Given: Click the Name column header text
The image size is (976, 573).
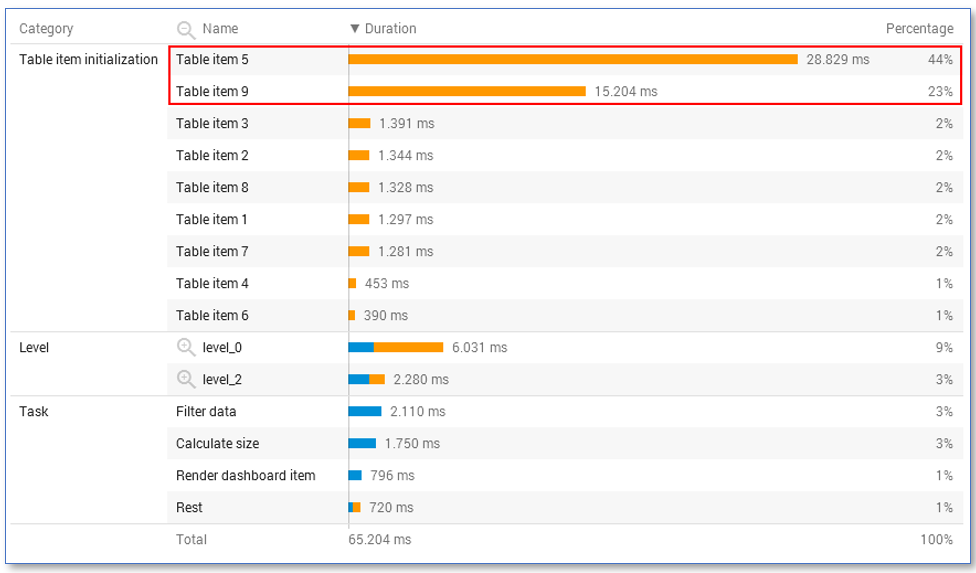Looking at the screenshot, I should pos(220,29).
